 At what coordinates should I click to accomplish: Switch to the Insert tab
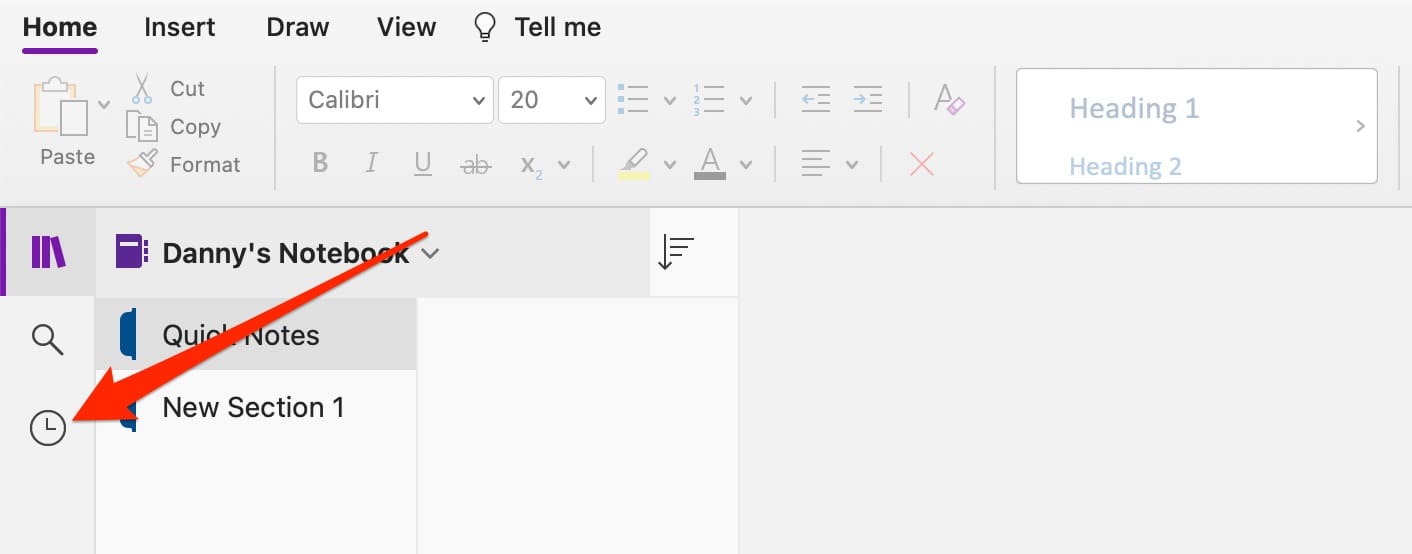[x=181, y=27]
